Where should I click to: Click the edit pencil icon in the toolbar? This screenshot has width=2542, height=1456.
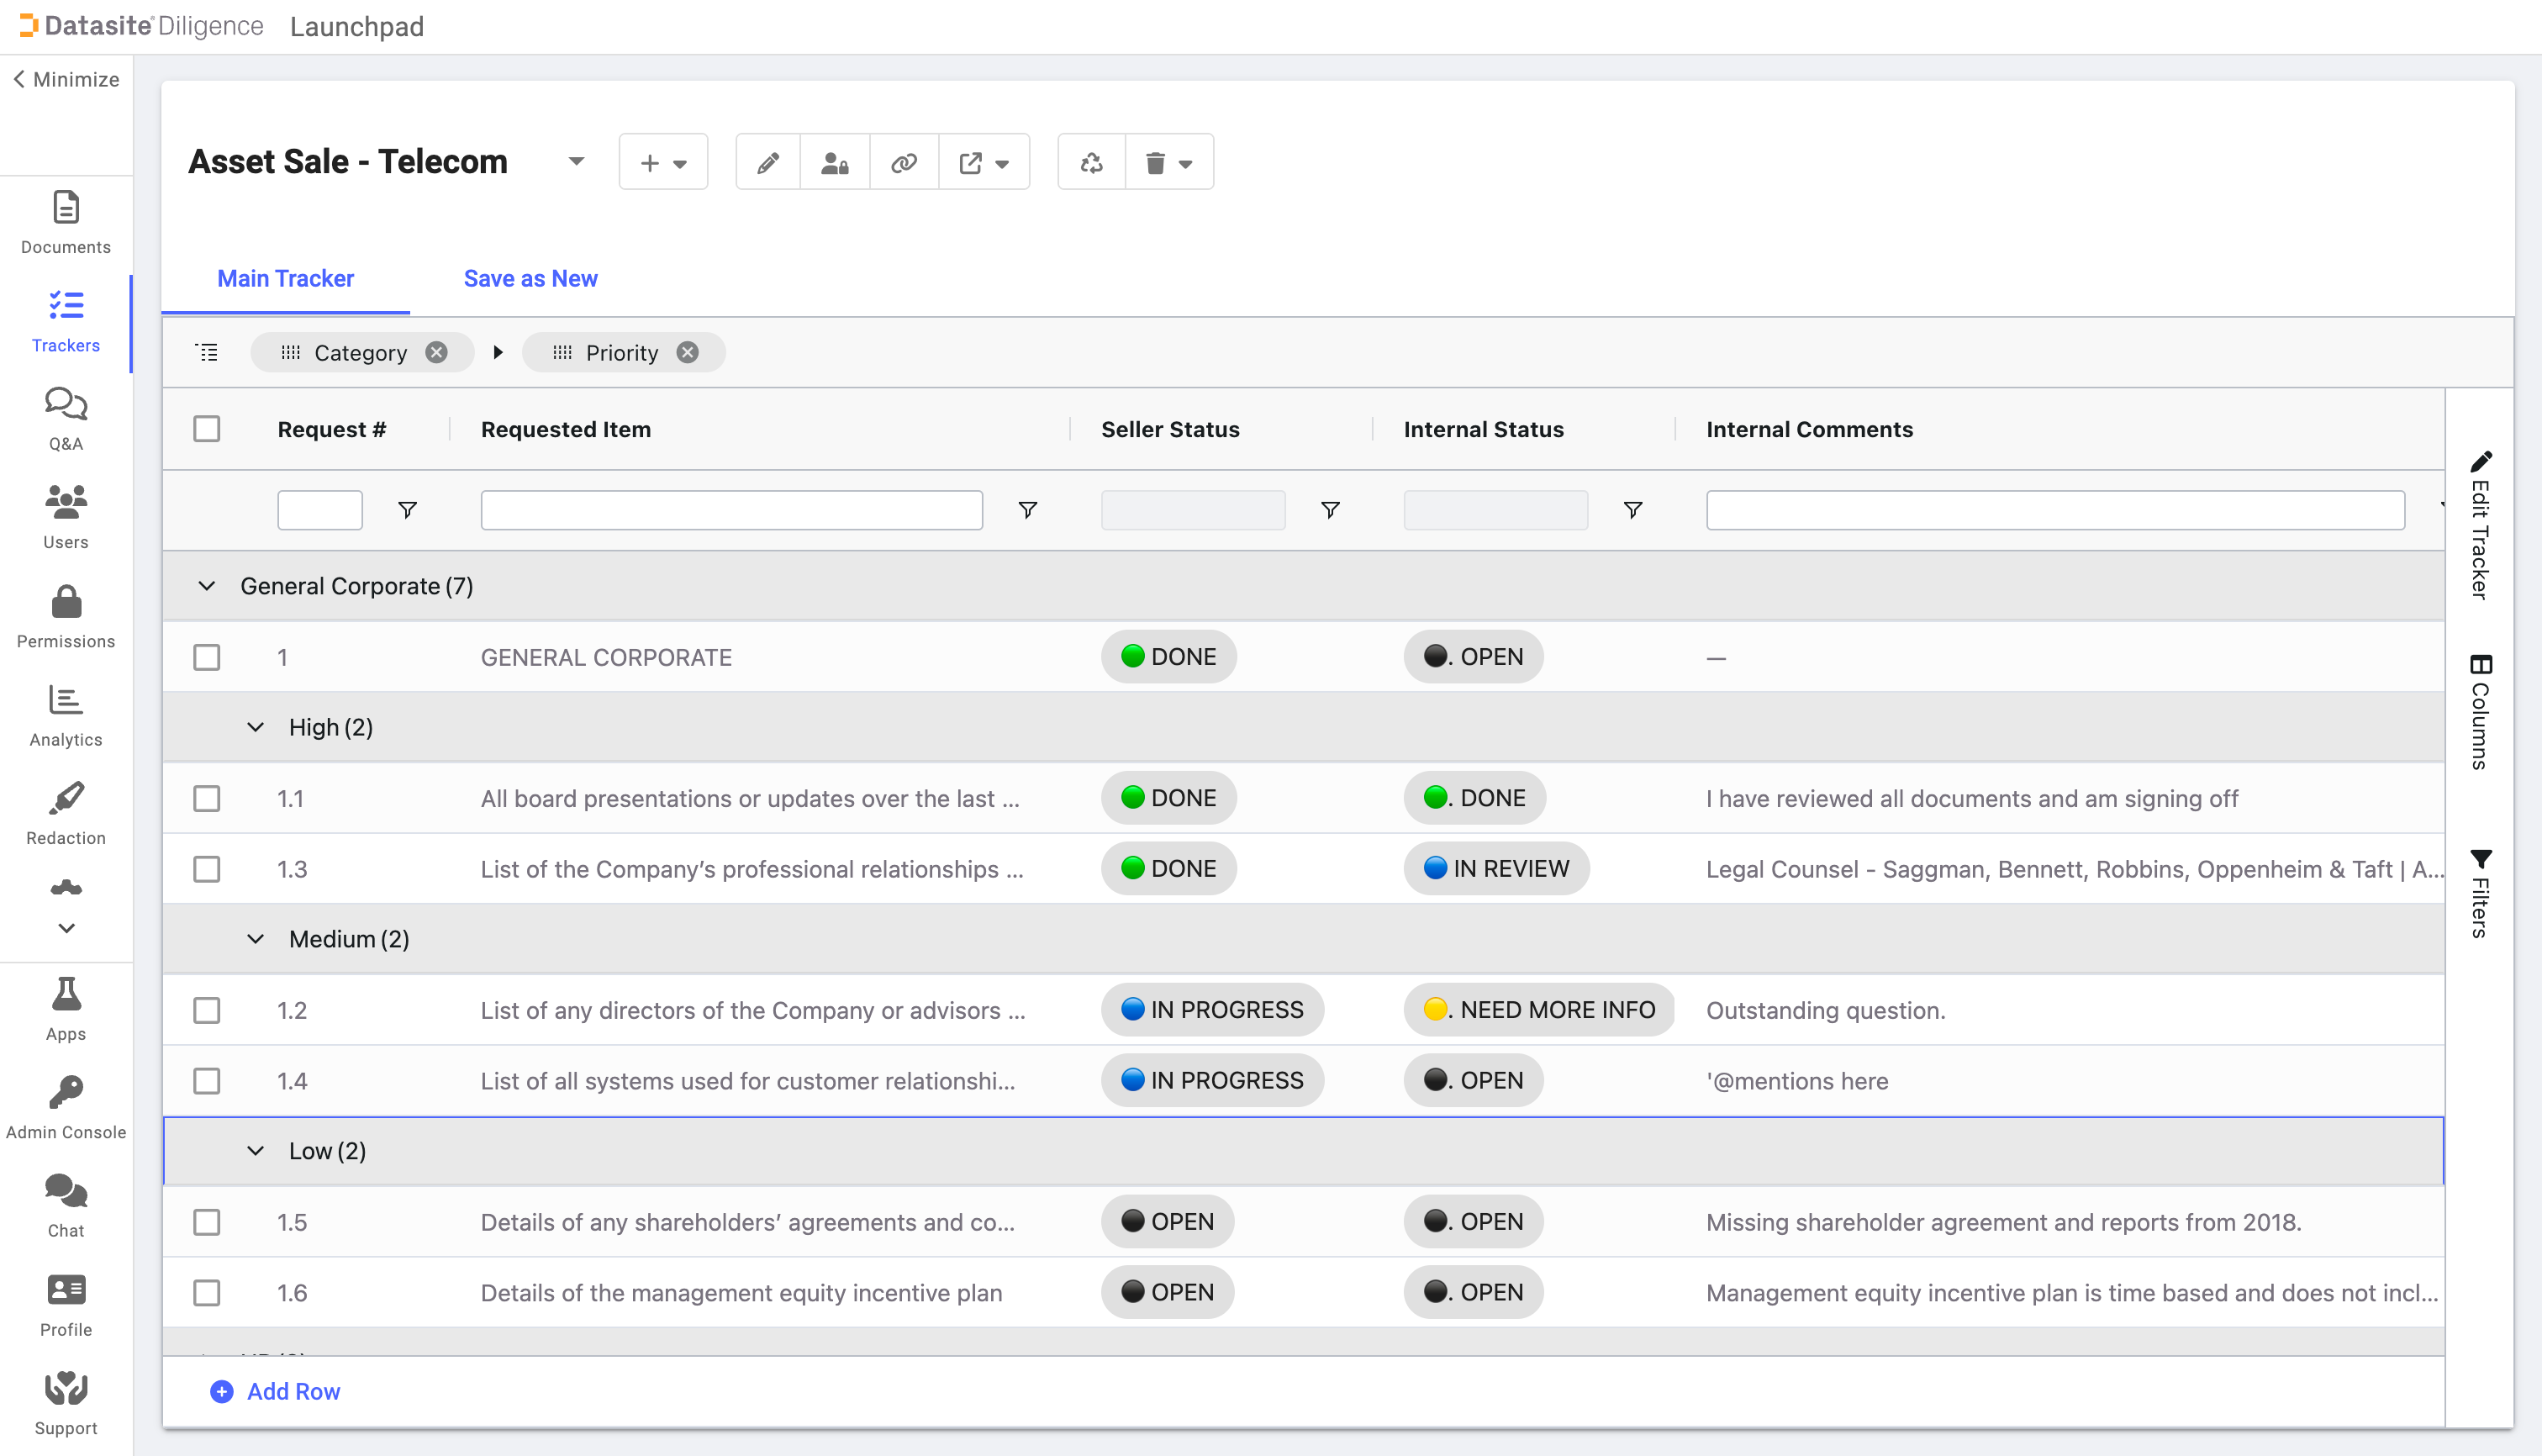point(767,161)
